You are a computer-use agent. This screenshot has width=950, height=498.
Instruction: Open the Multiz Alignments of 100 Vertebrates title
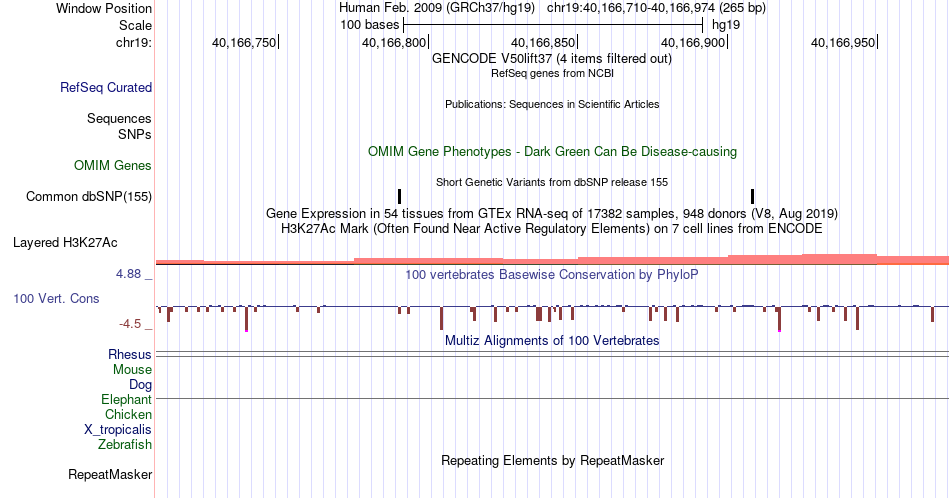tap(552, 340)
